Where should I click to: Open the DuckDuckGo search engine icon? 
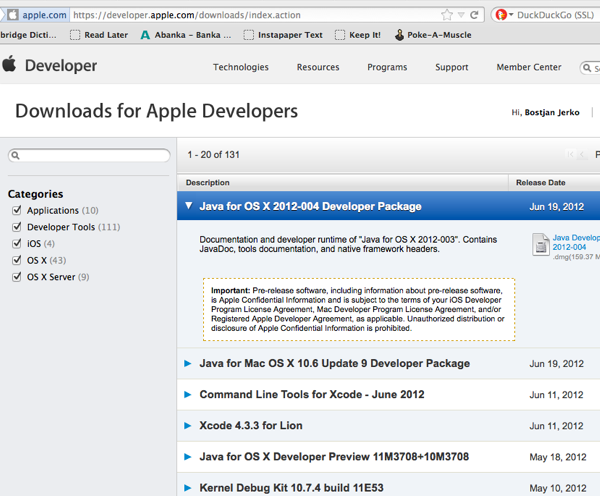click(x=501, y=15)
